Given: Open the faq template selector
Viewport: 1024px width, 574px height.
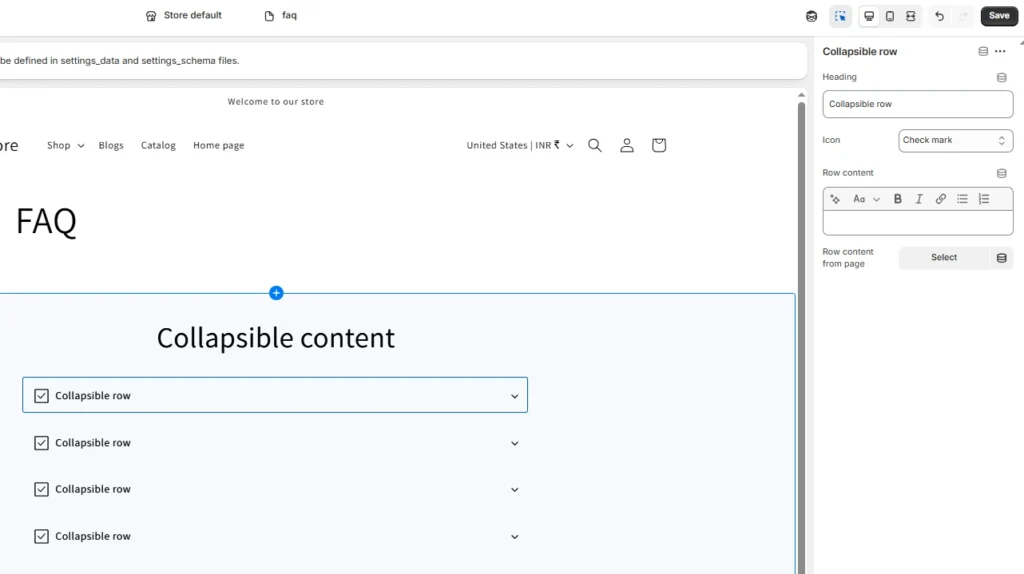Looking at the screenshot, I should click(x=281, y=15).
